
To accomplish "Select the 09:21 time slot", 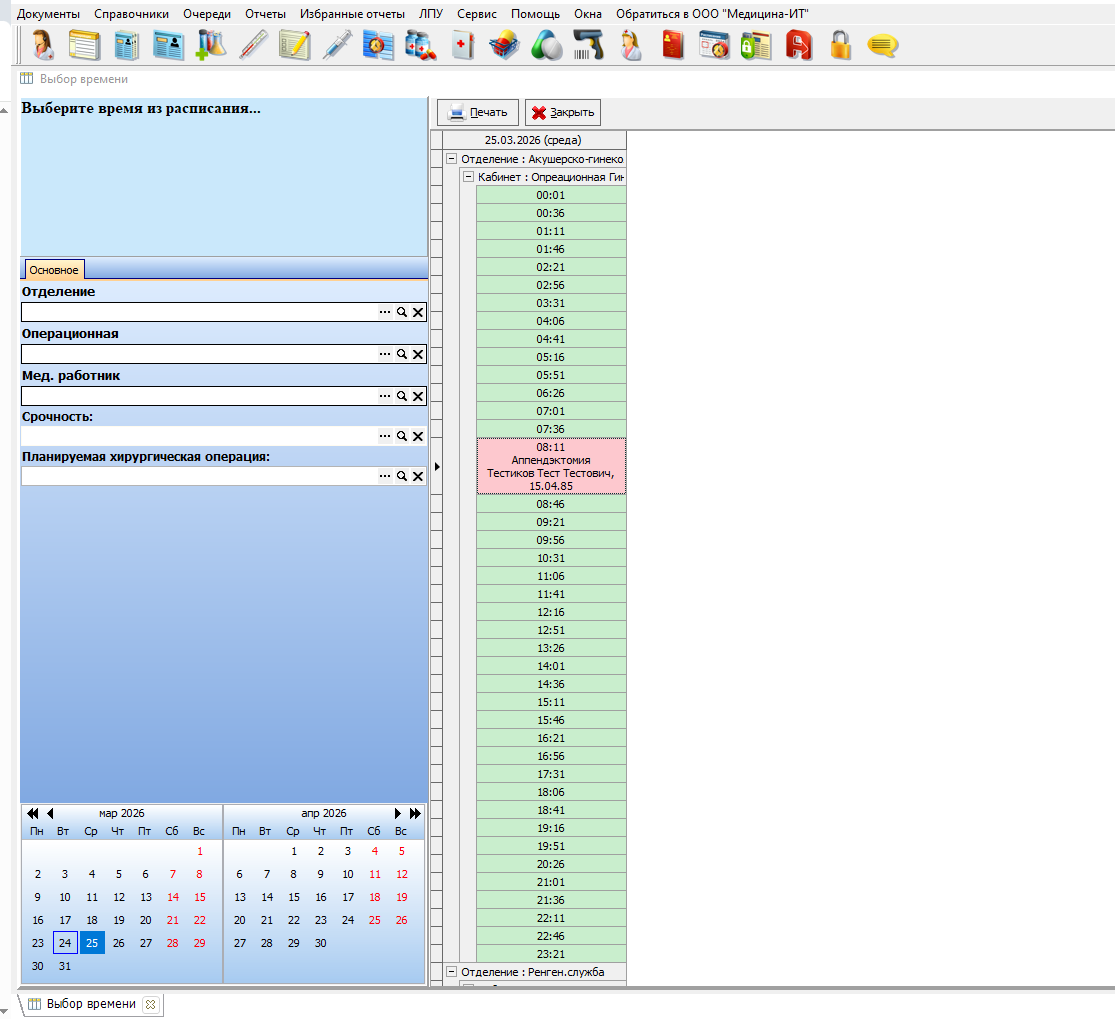I will tap(551, 523).
